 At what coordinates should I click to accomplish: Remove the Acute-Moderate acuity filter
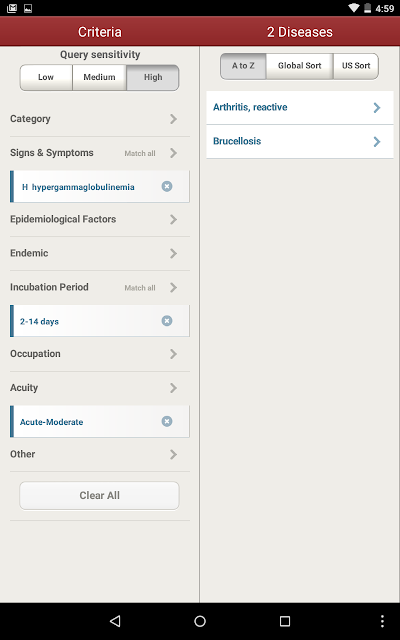point(167,421)
